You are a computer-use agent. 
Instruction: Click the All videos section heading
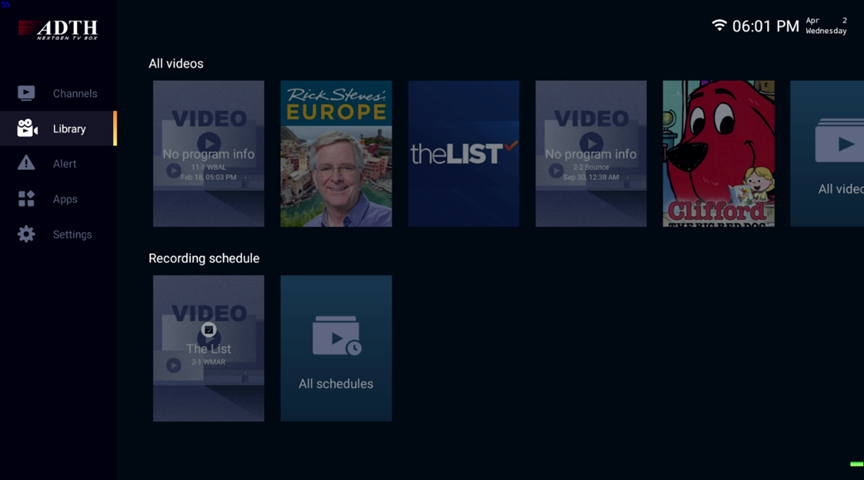(x=176, y=63)
